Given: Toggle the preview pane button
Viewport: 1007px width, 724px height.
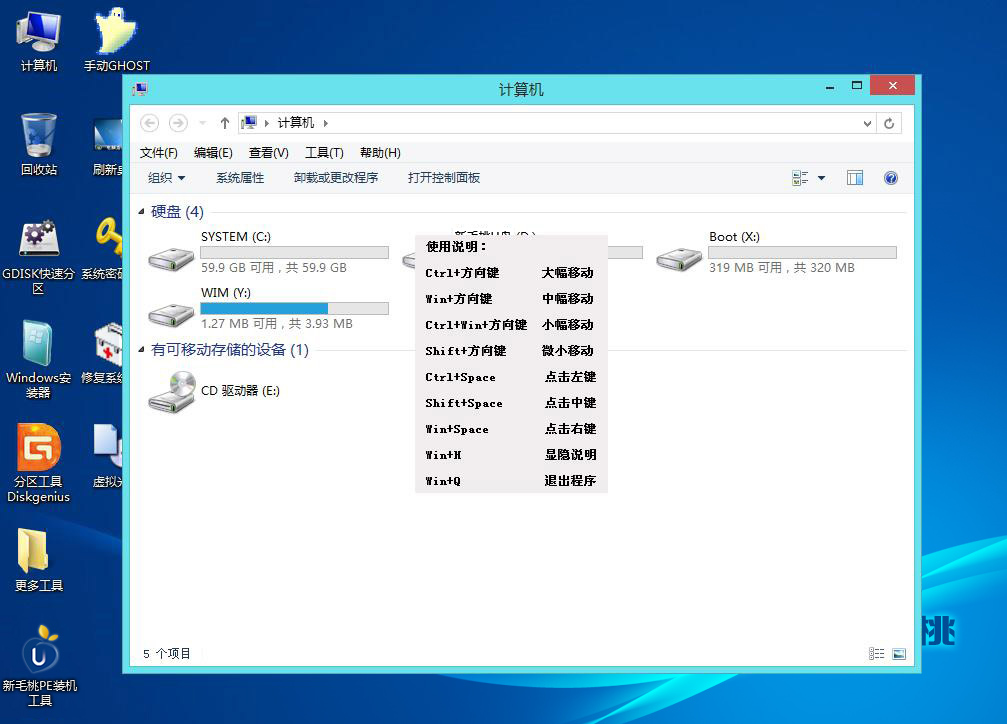Looking at the screenshot, I should coord(855,178).
